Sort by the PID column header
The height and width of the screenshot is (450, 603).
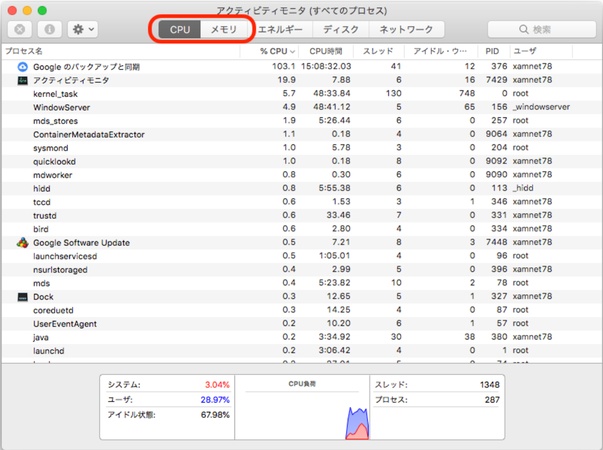(492, 51)
